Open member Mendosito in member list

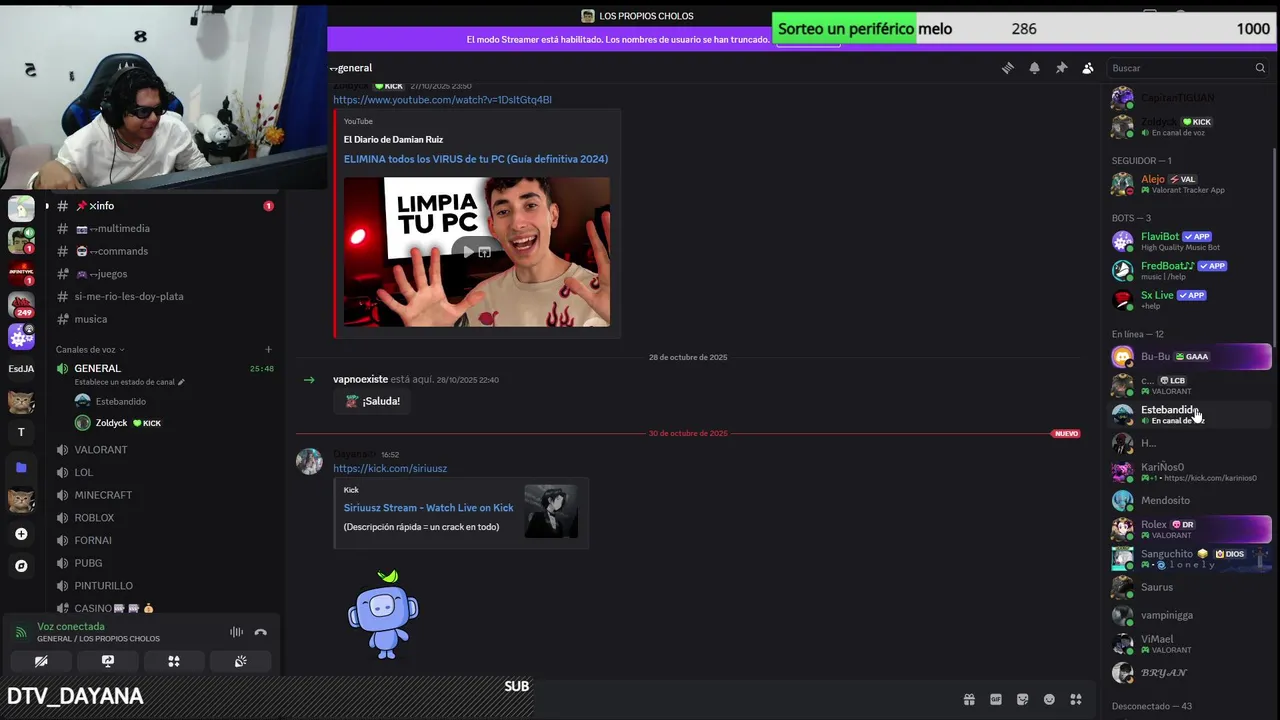pyautogui.click(x=1189, y=500)
